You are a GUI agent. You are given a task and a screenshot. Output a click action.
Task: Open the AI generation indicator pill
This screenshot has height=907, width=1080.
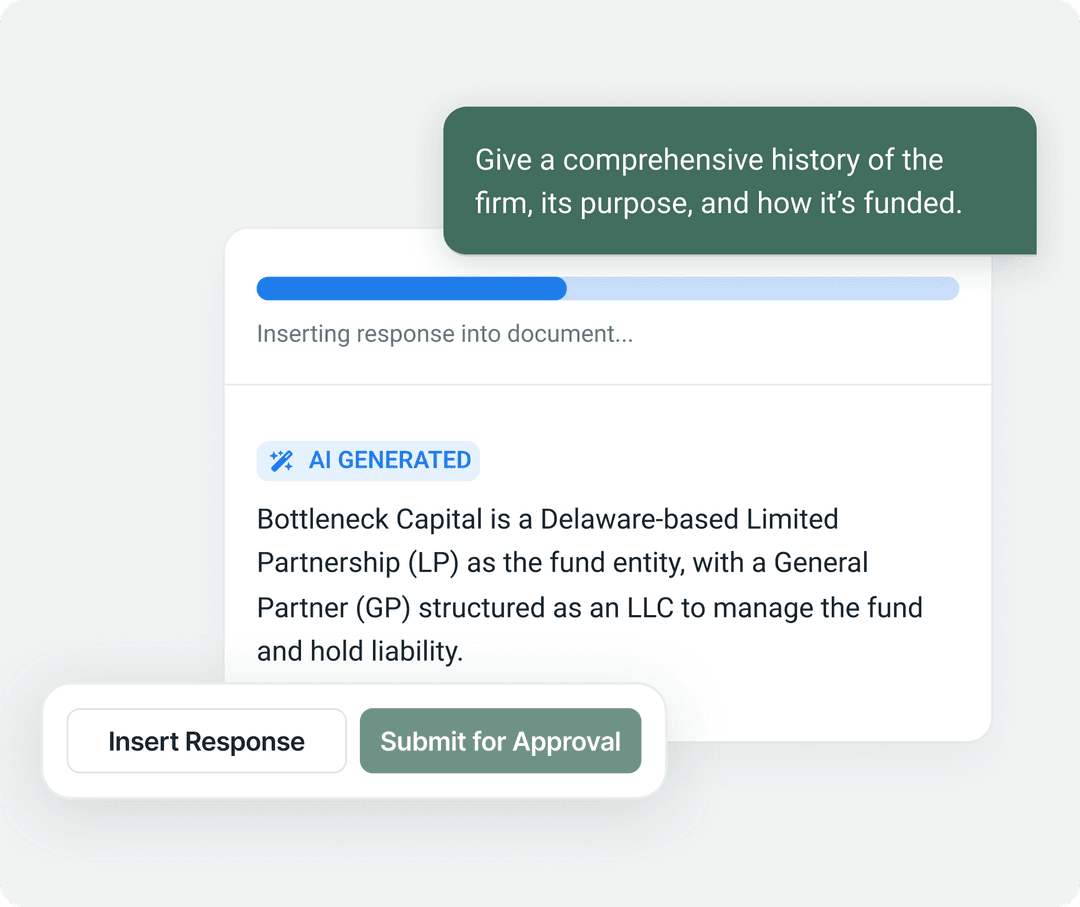tap(368, 460)
